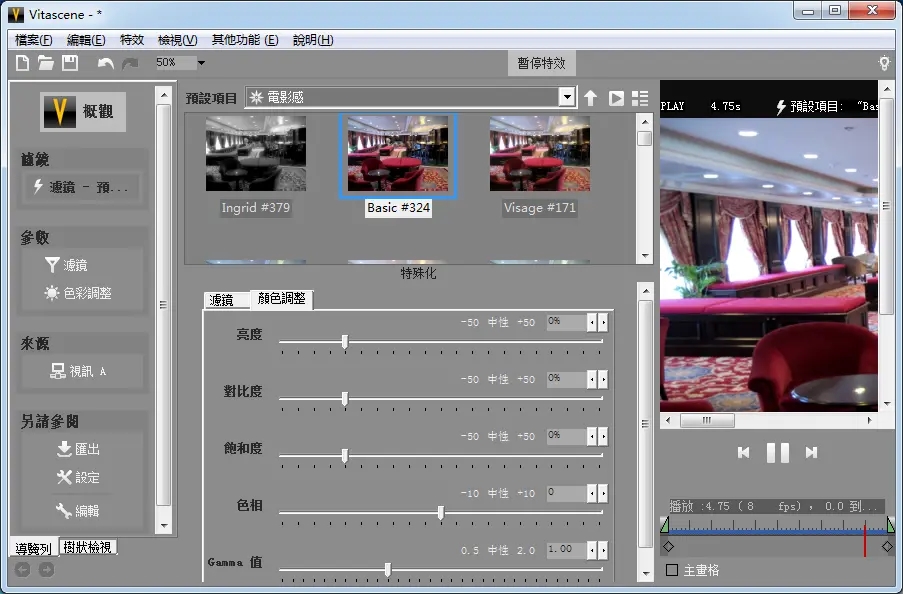Screen dimensions: 903x594
Task: Switch to the 濾鏡 tab
Action: click(221, 300)
